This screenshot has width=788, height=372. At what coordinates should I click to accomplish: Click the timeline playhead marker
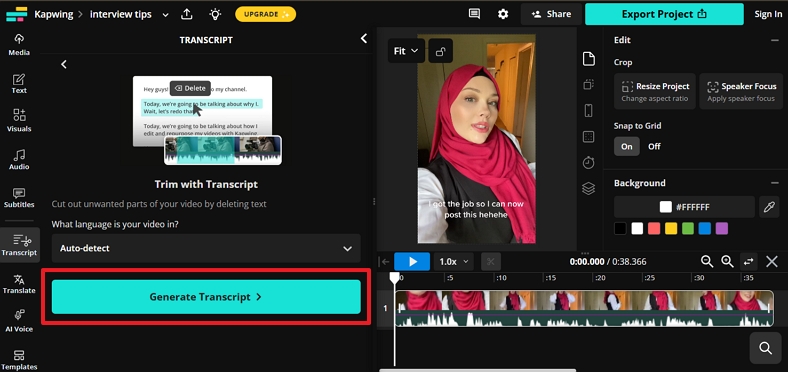click(x=395, y=277)
